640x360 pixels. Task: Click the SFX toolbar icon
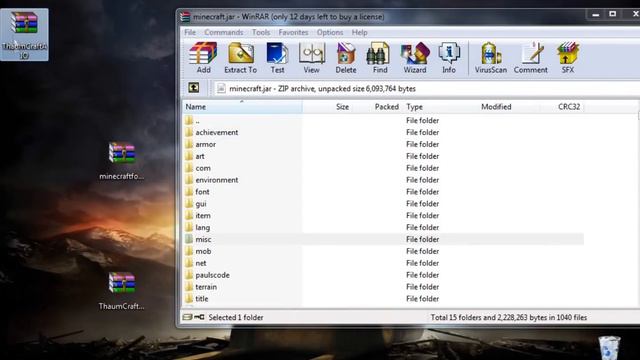coord(567,58)
